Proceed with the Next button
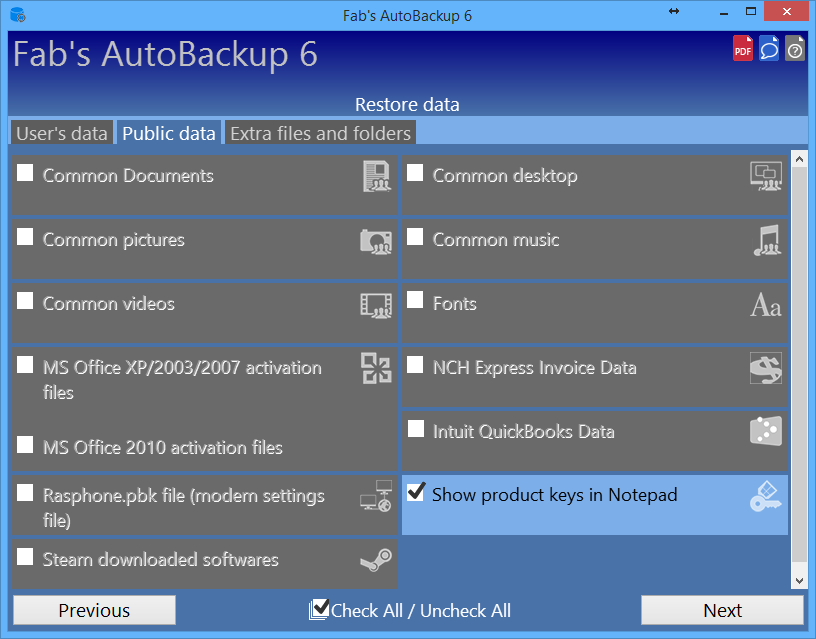Viewport: 816px width, 639px height. [722, 610]
